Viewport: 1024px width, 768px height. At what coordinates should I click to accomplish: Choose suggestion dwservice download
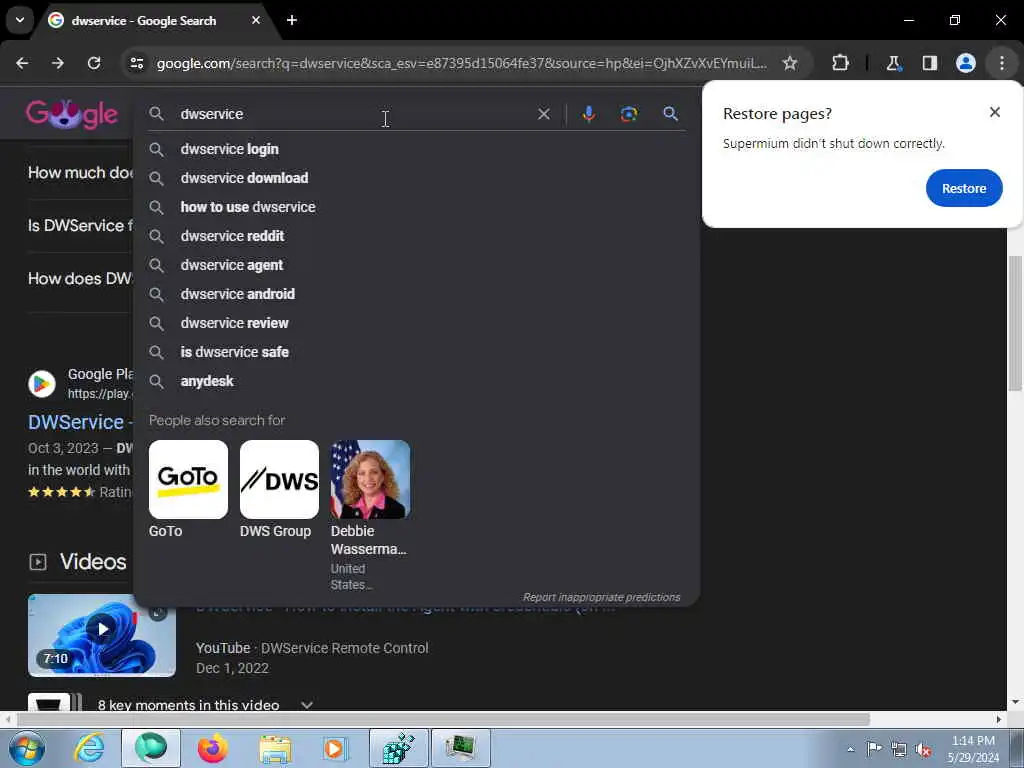pos(416,178)
